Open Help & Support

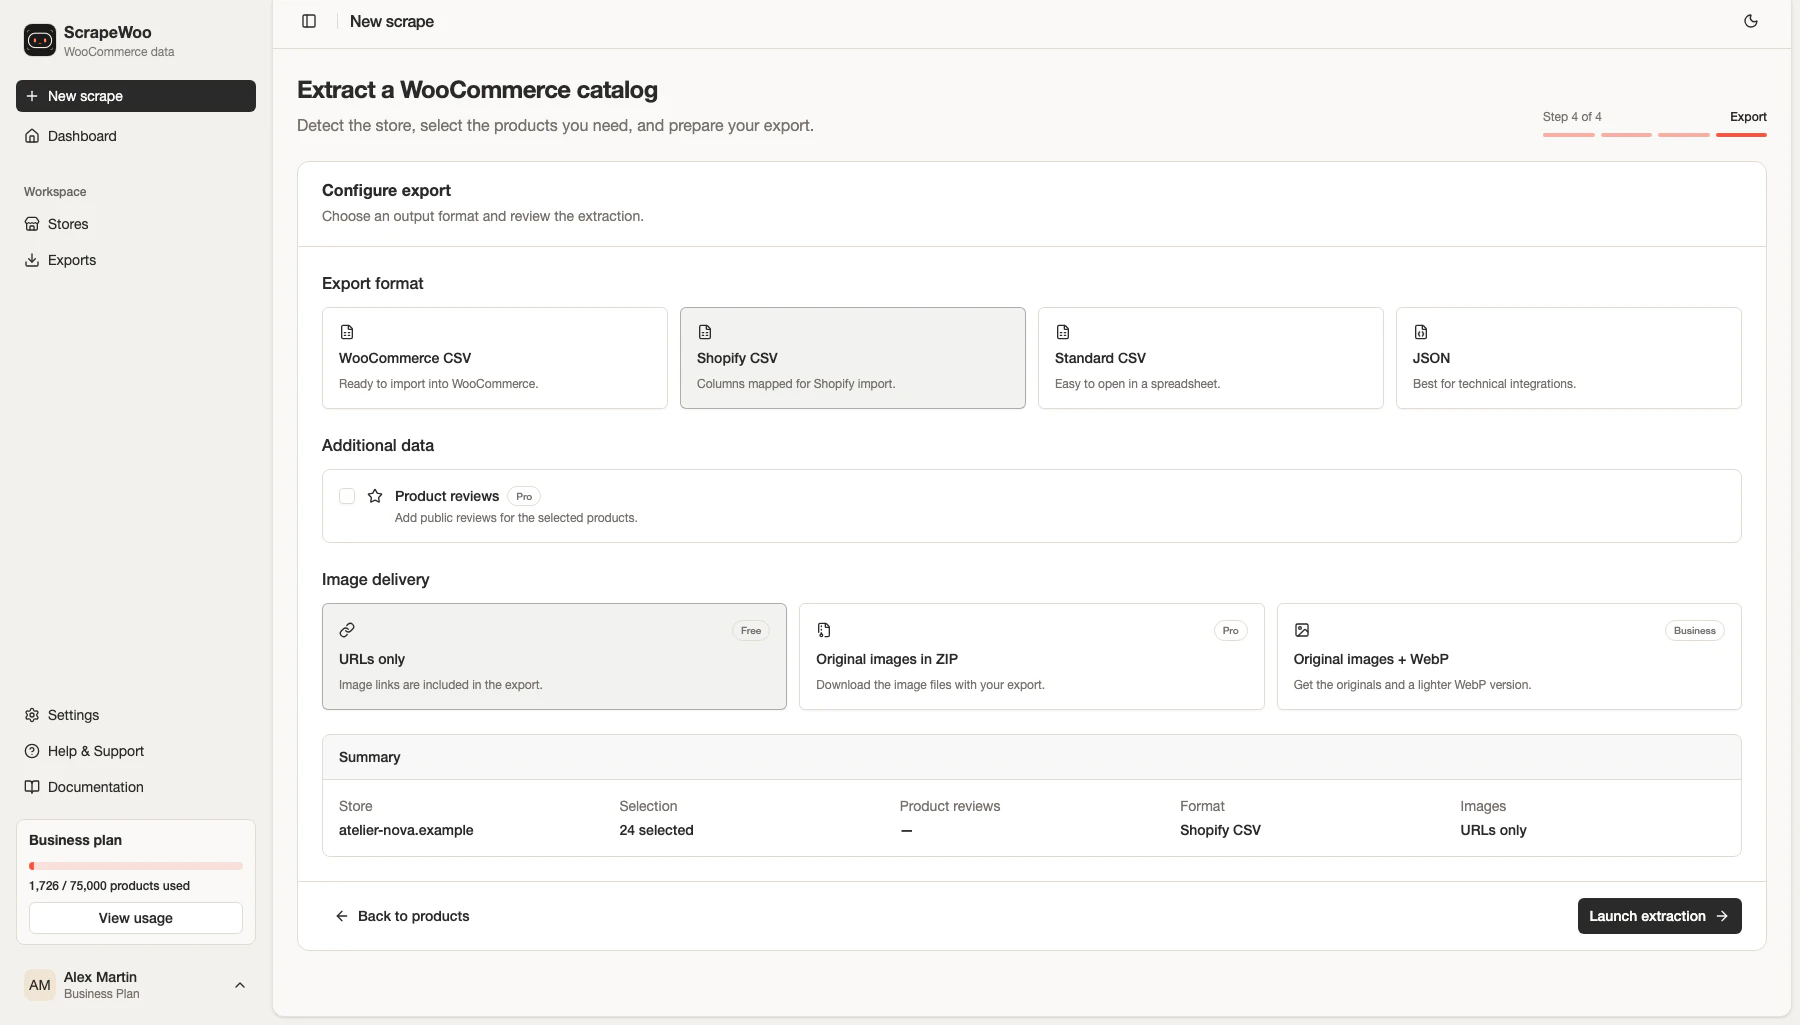[x=136, y=751]
